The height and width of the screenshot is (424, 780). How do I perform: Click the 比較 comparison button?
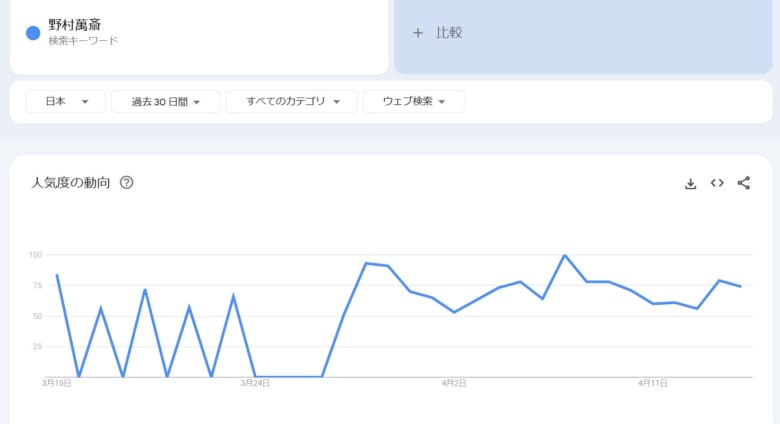[x=449, y=33]
